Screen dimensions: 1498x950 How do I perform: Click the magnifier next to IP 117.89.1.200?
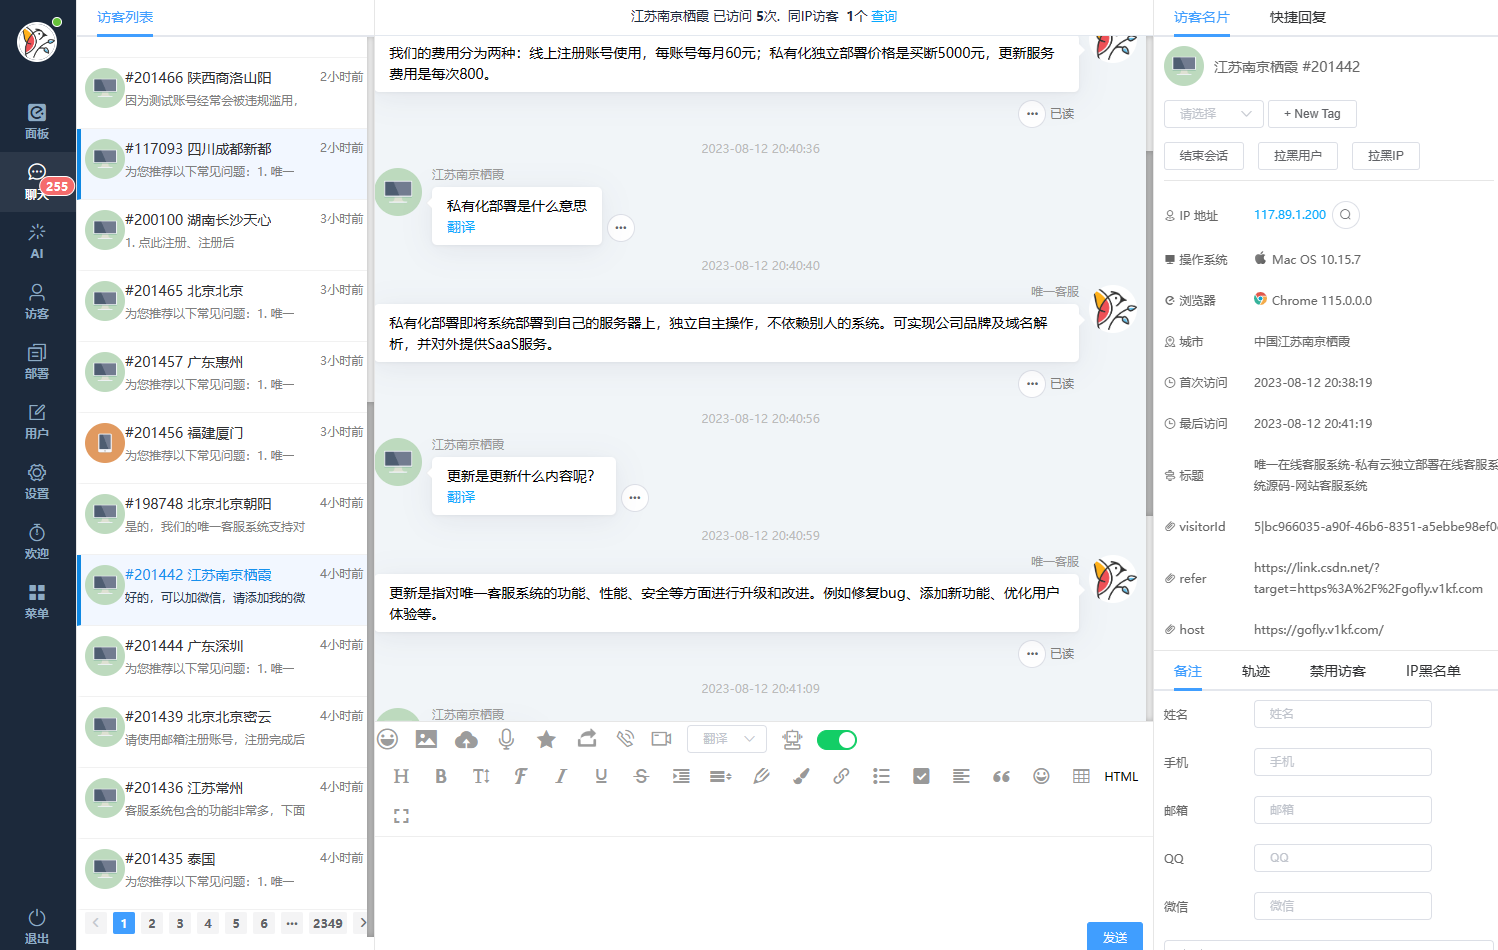pos(1346,214)
